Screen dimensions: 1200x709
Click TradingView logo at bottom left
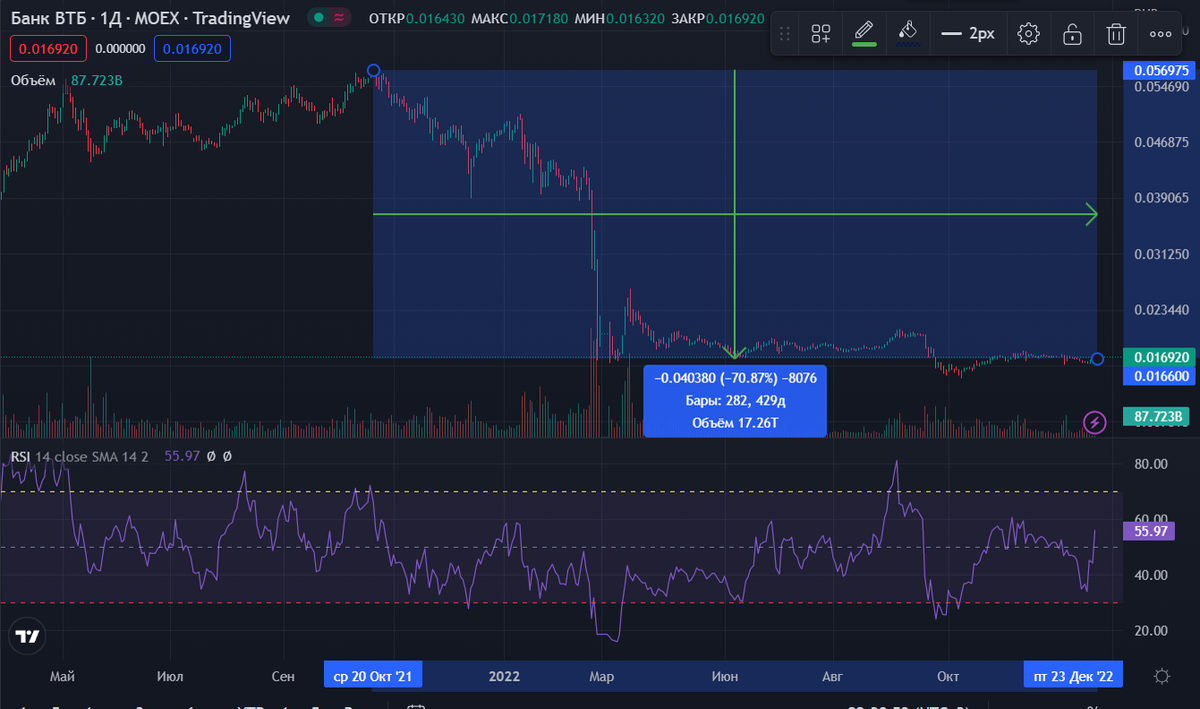(28, 636)
